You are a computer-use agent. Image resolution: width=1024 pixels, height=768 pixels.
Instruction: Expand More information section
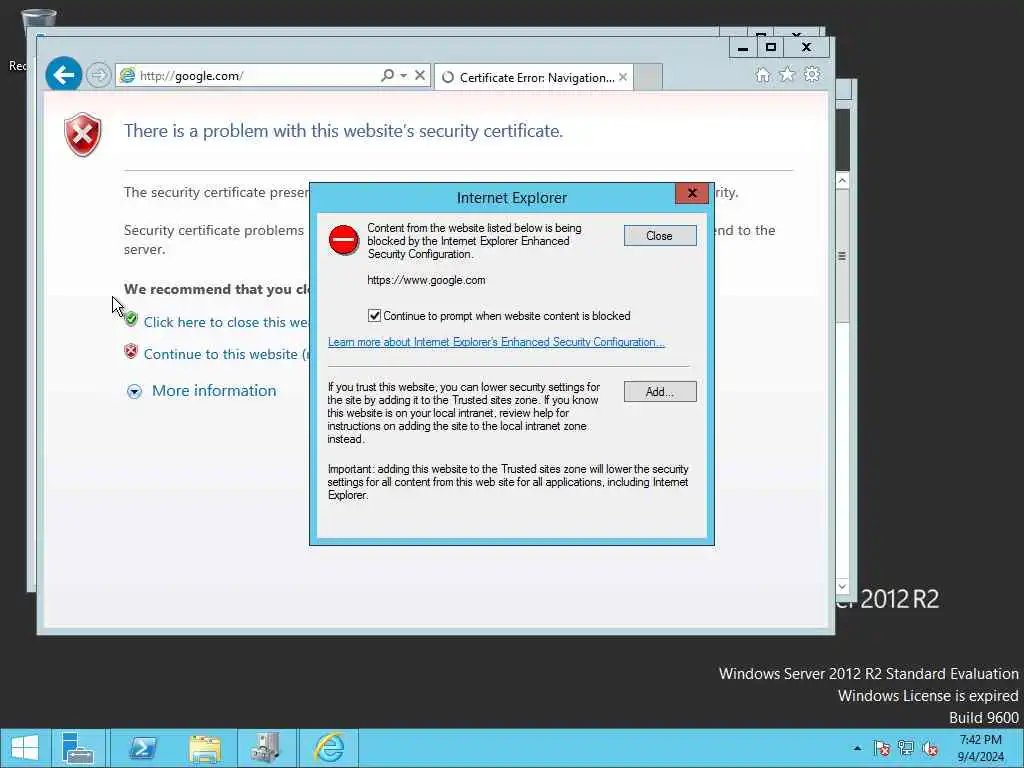click(x=135, y=391)
